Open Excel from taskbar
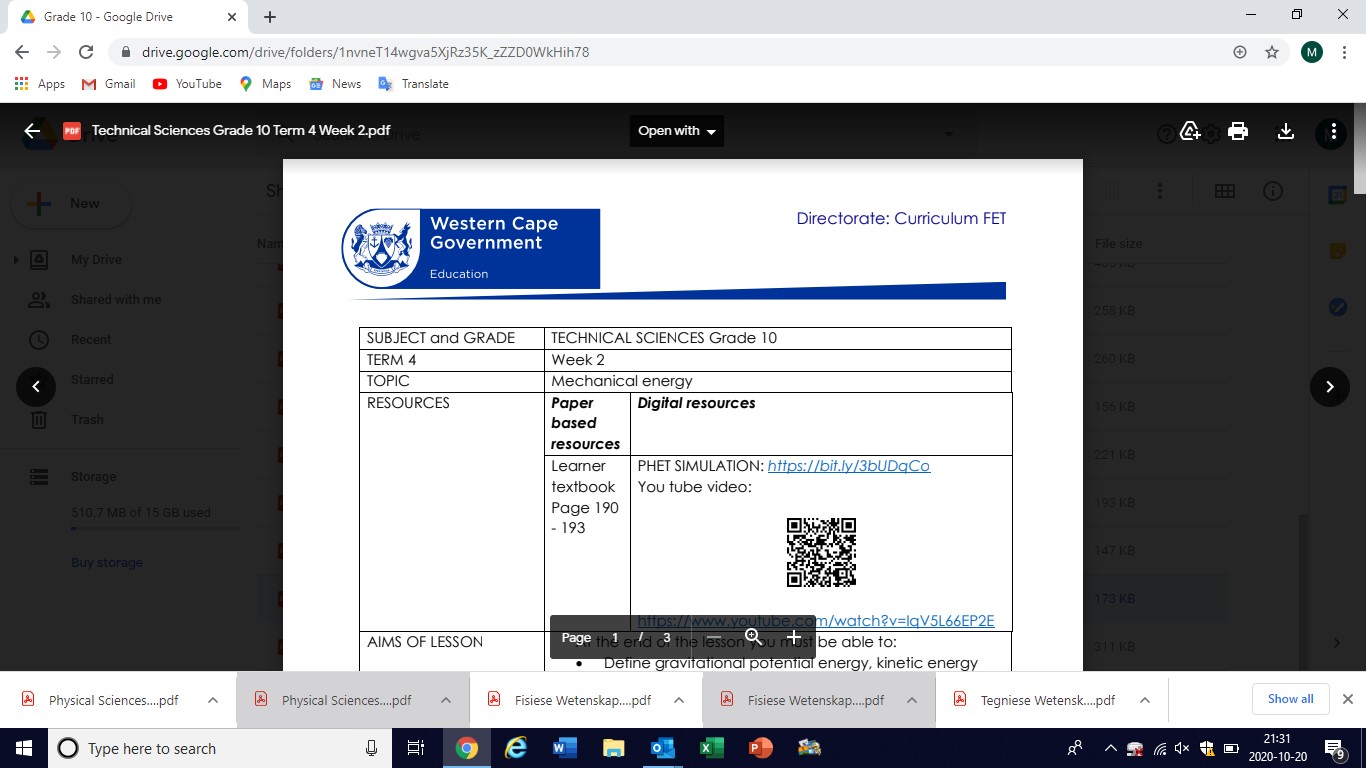The image size is (1366, 768). 711,748
